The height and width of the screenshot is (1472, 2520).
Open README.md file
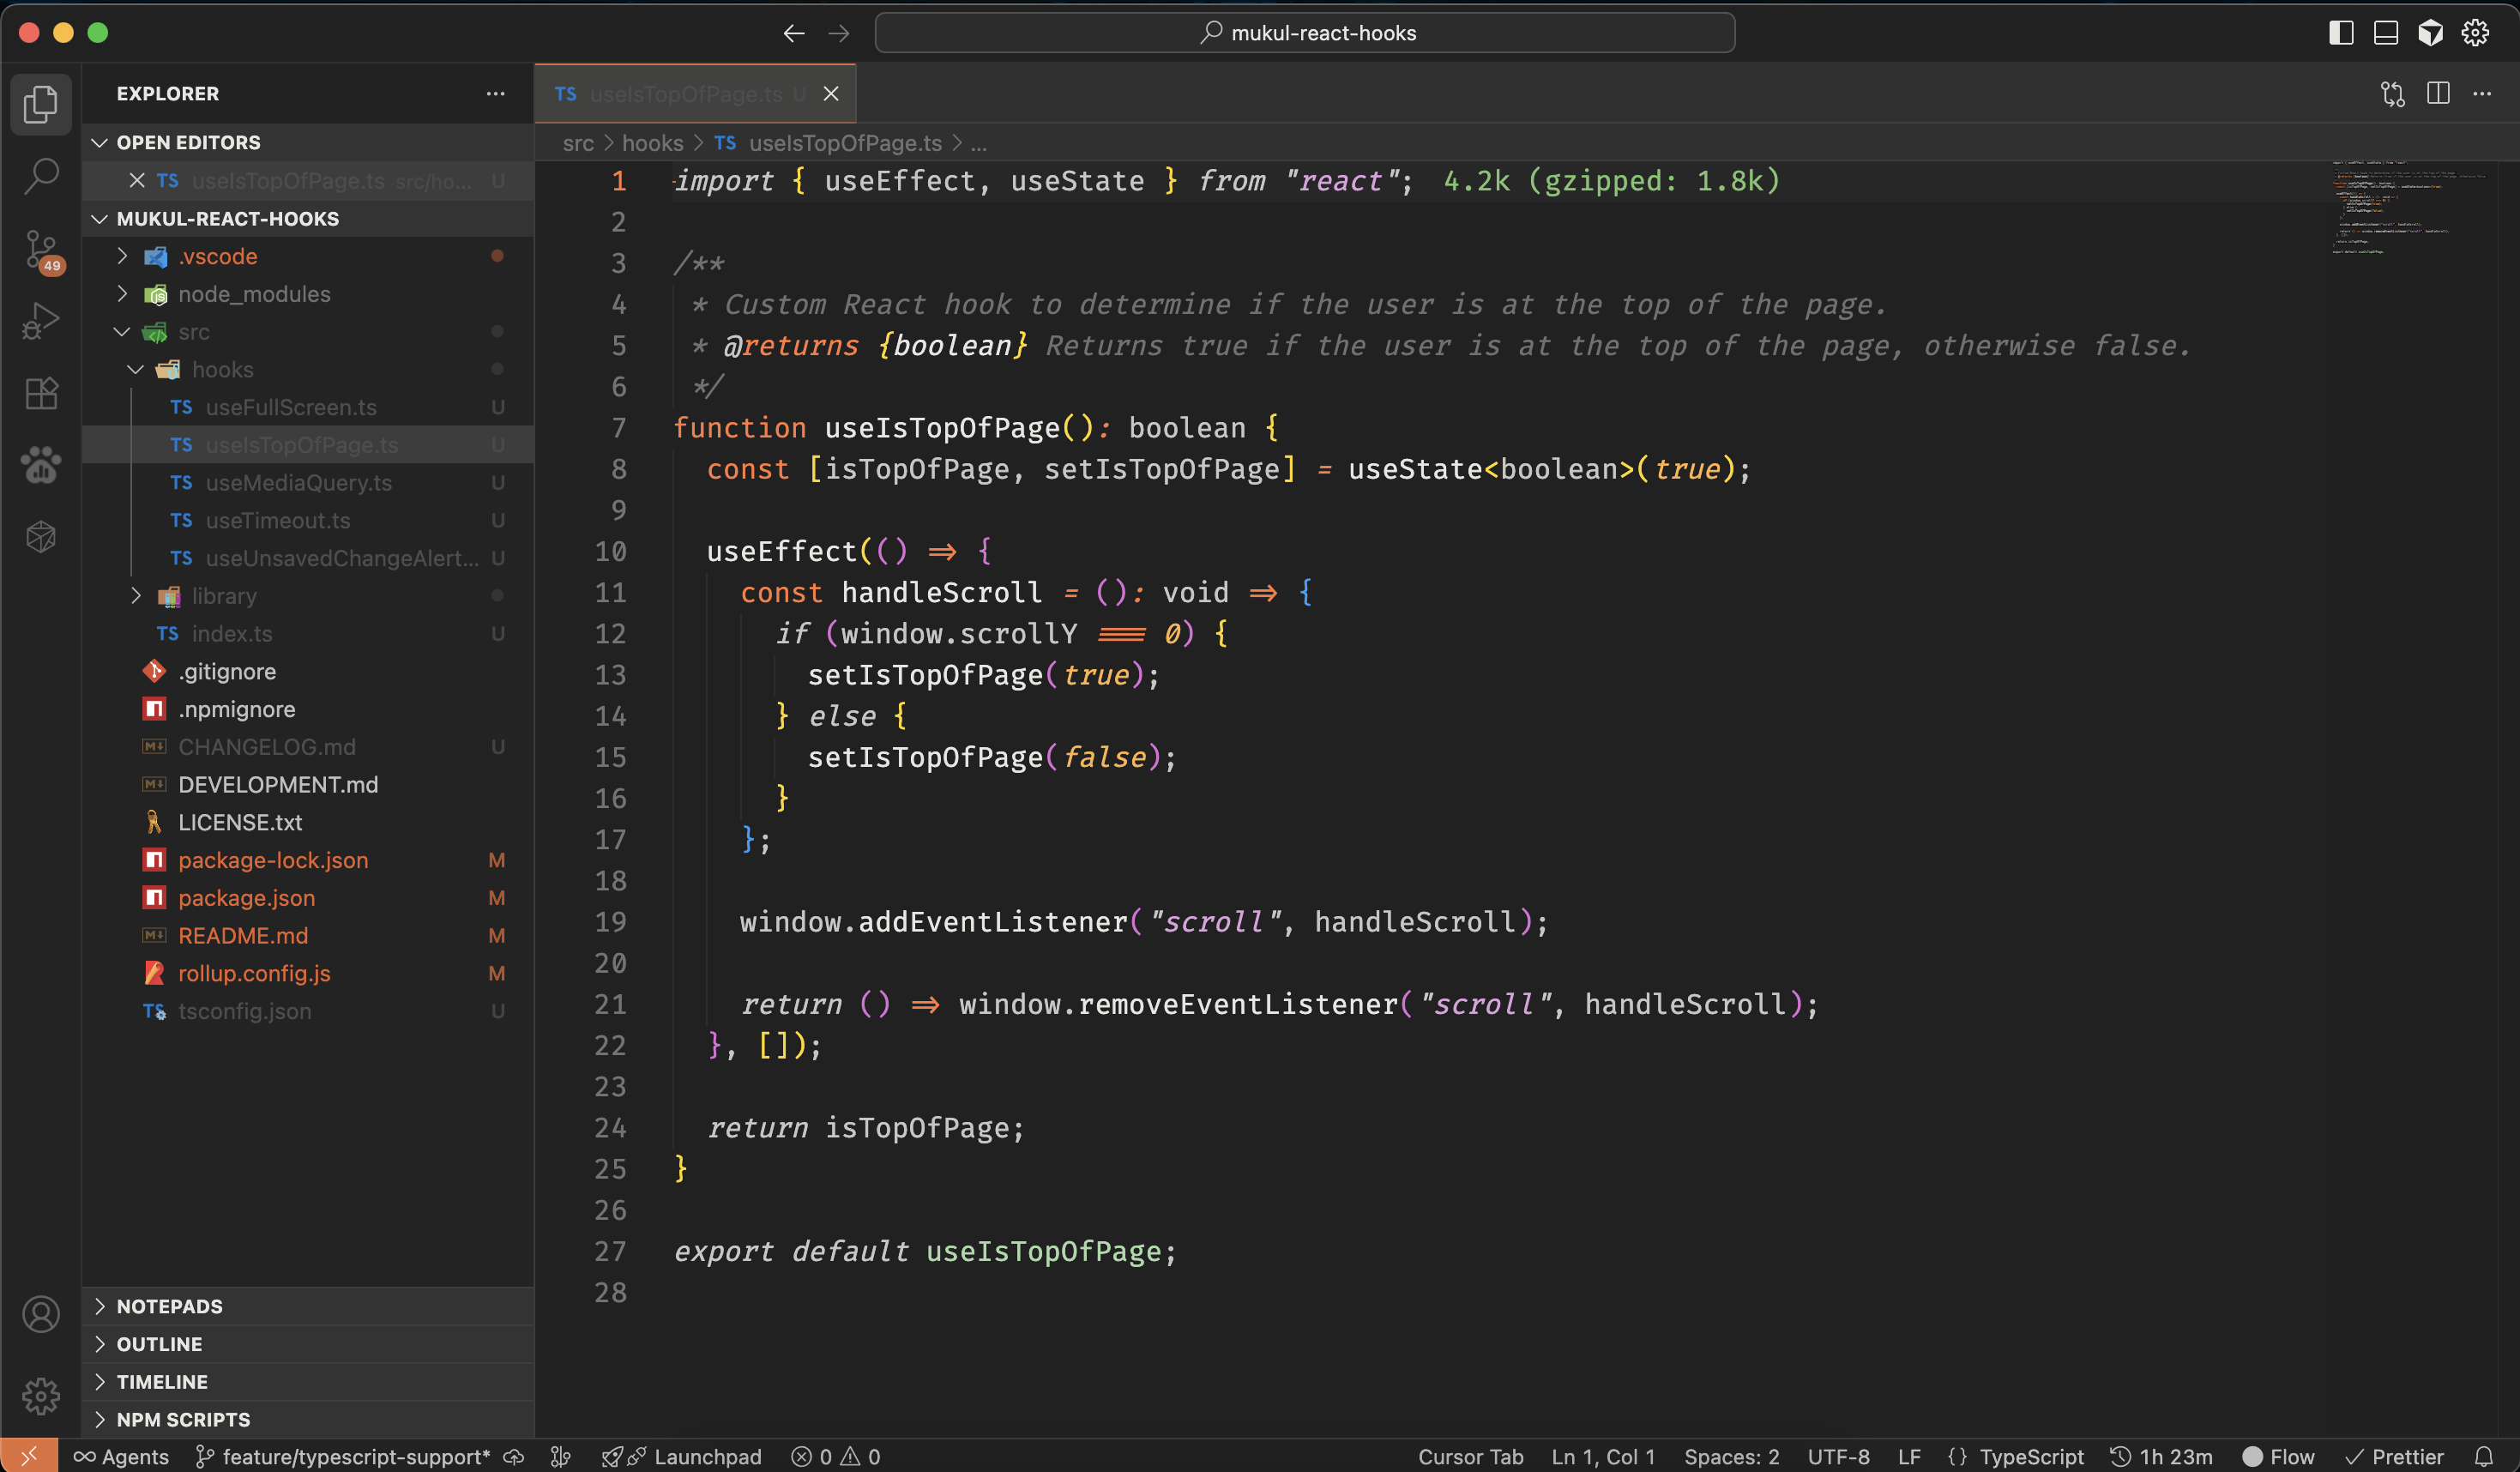[x=308, y=936]
